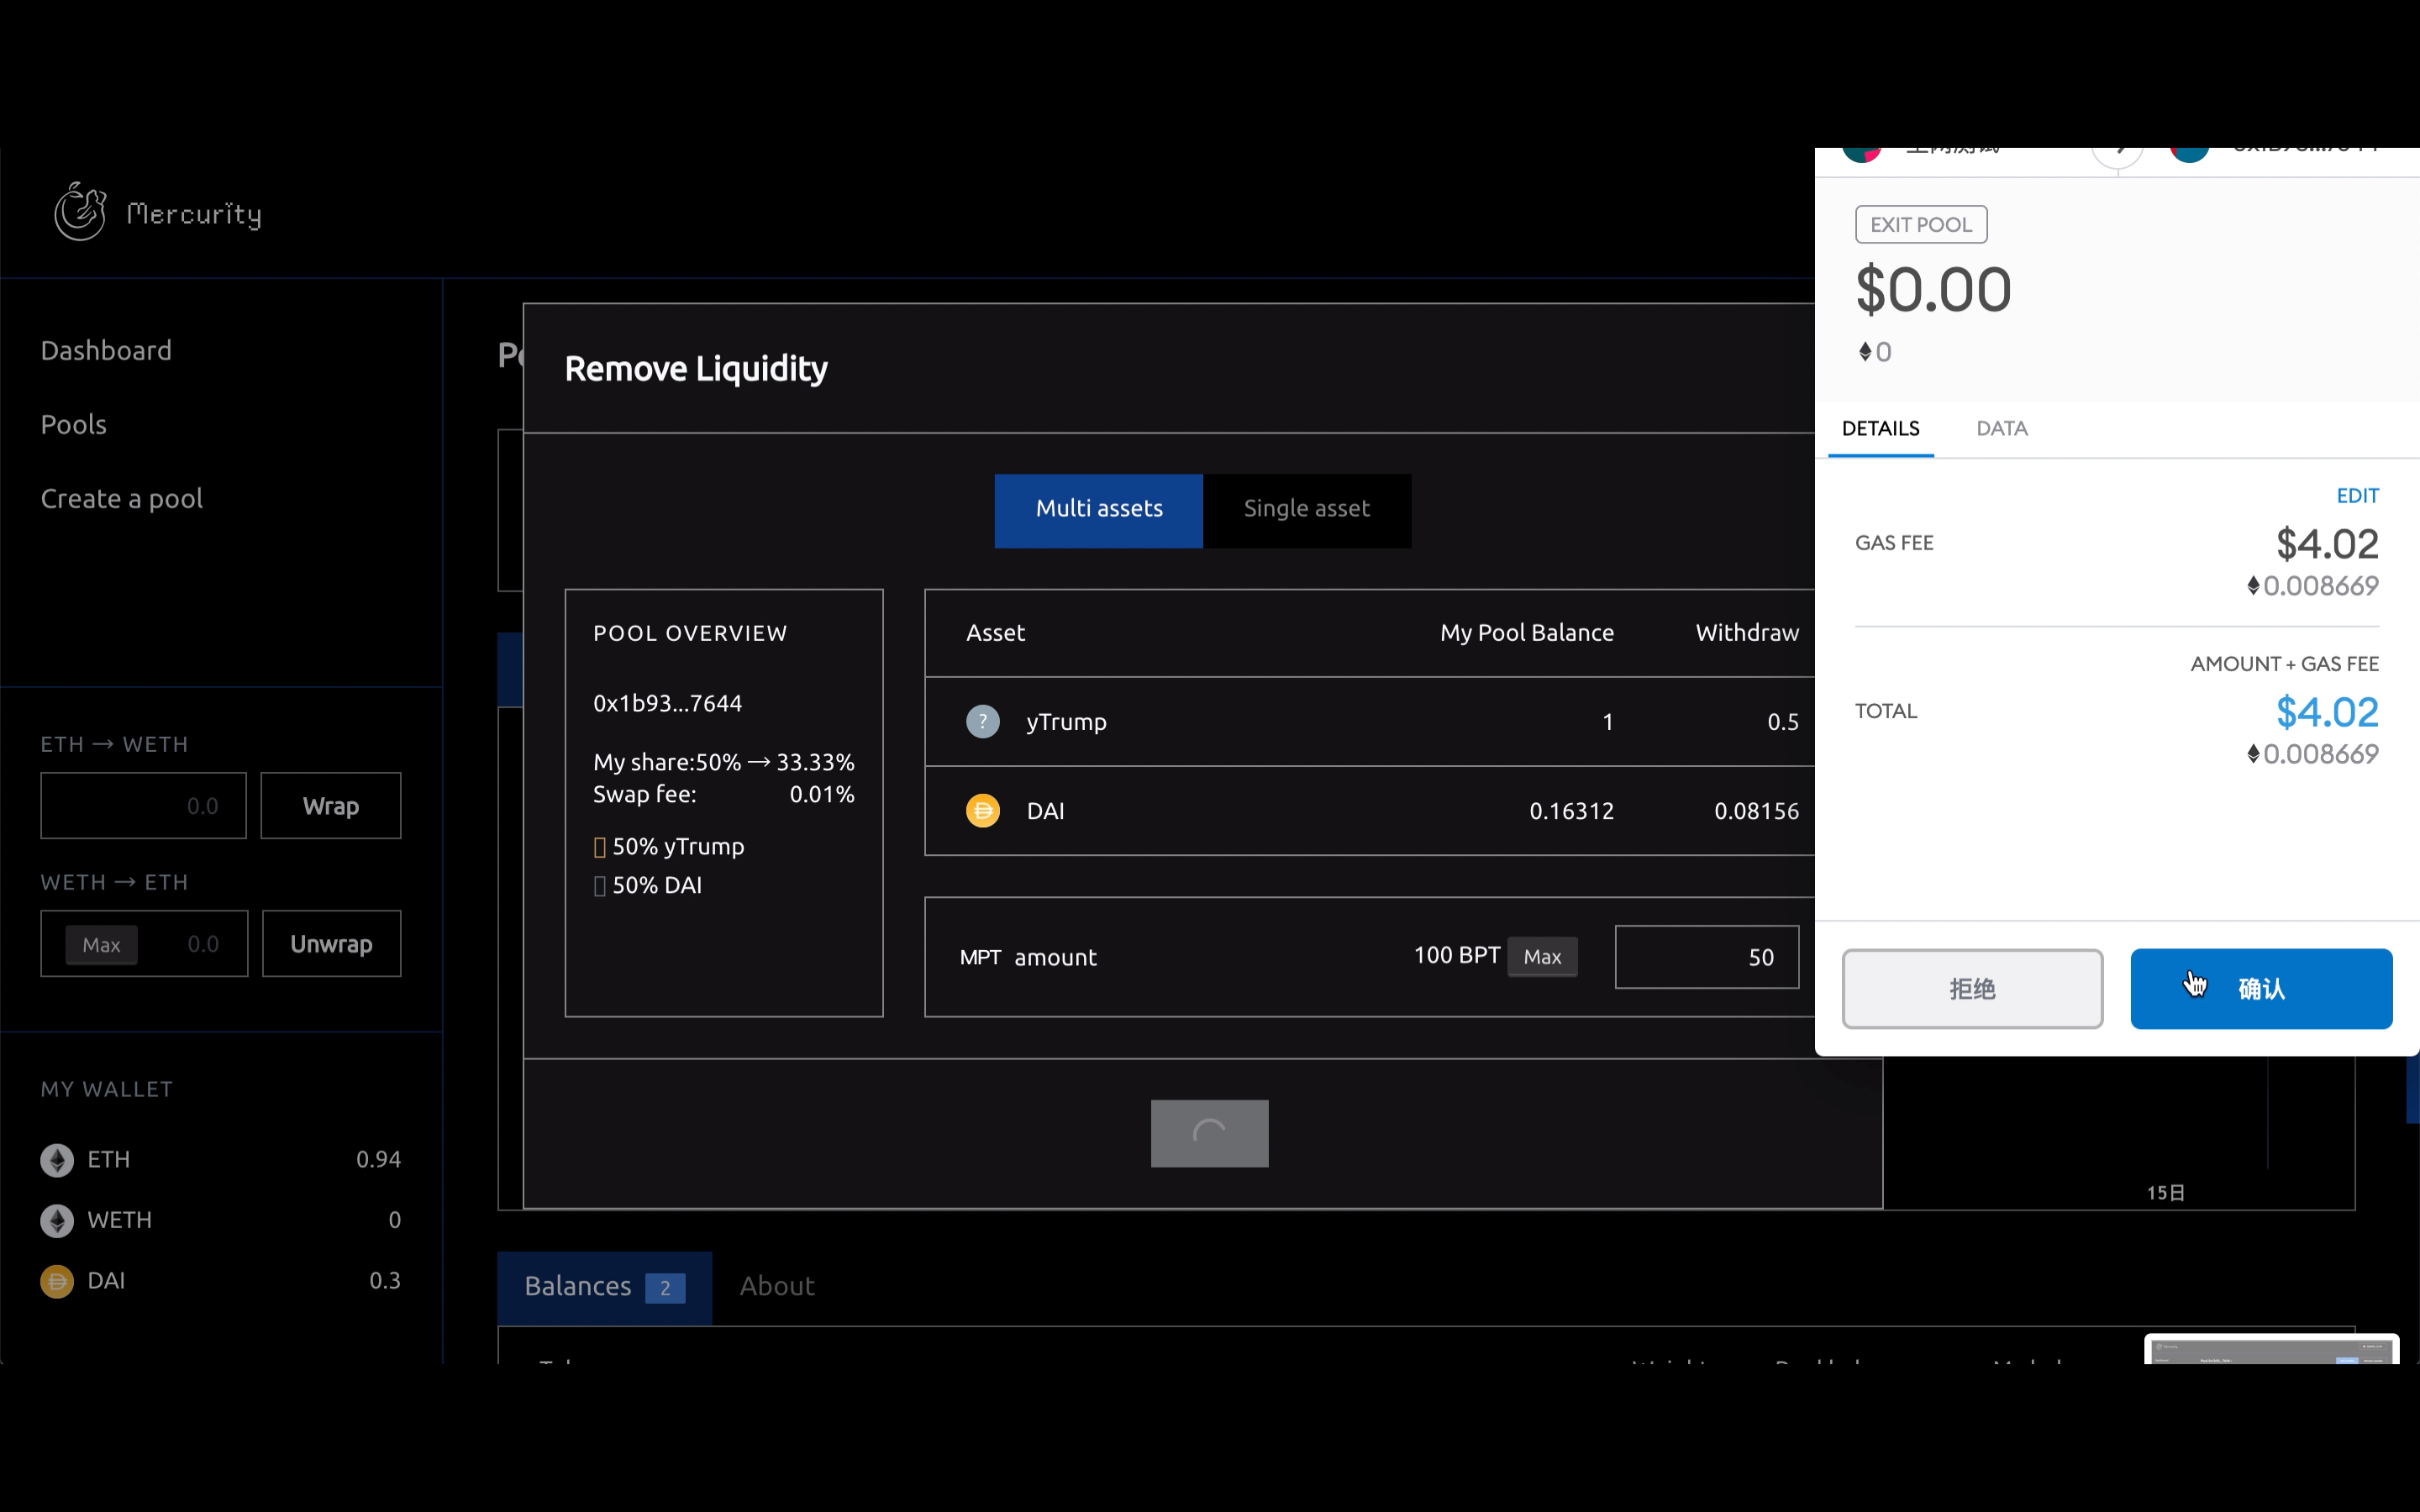The width and height of the screenshot is (2420, 1512).
Task: Click the ETH icon in My Wallet
Action: (x=57, y=1159)
